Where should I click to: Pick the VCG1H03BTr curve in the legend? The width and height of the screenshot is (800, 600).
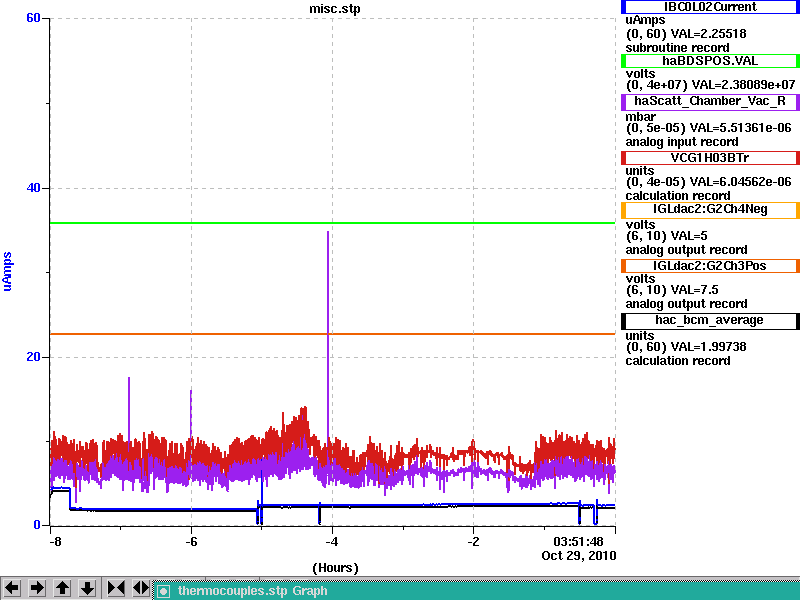click(710, 158)
